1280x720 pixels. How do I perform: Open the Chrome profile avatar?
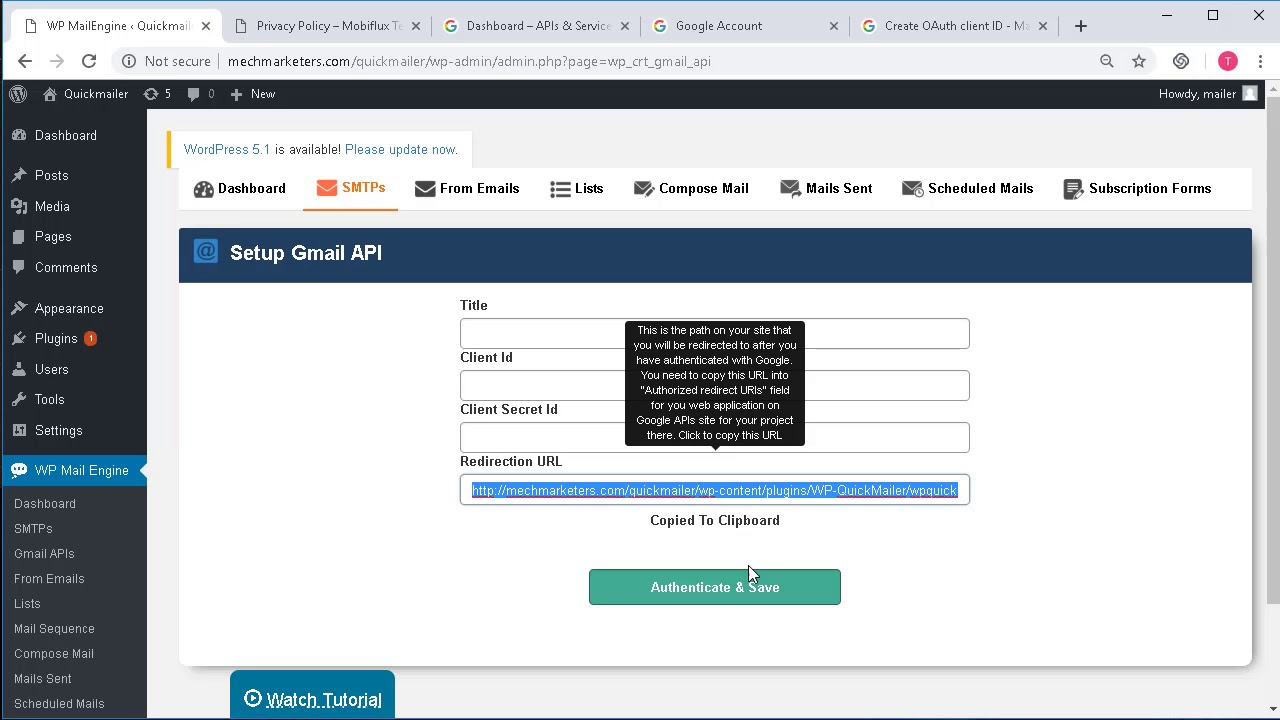pos(1228,61)
